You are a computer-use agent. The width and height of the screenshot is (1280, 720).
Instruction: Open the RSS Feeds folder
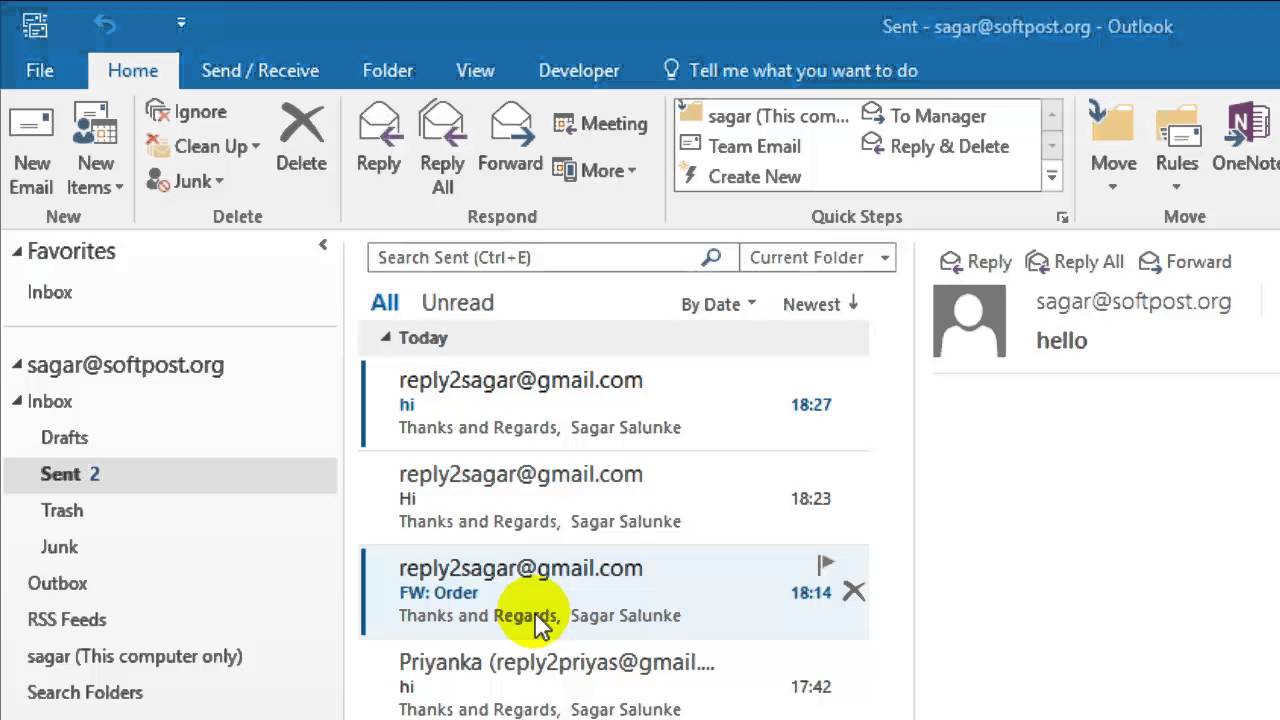pyautogui.click(x=67, y=620)
